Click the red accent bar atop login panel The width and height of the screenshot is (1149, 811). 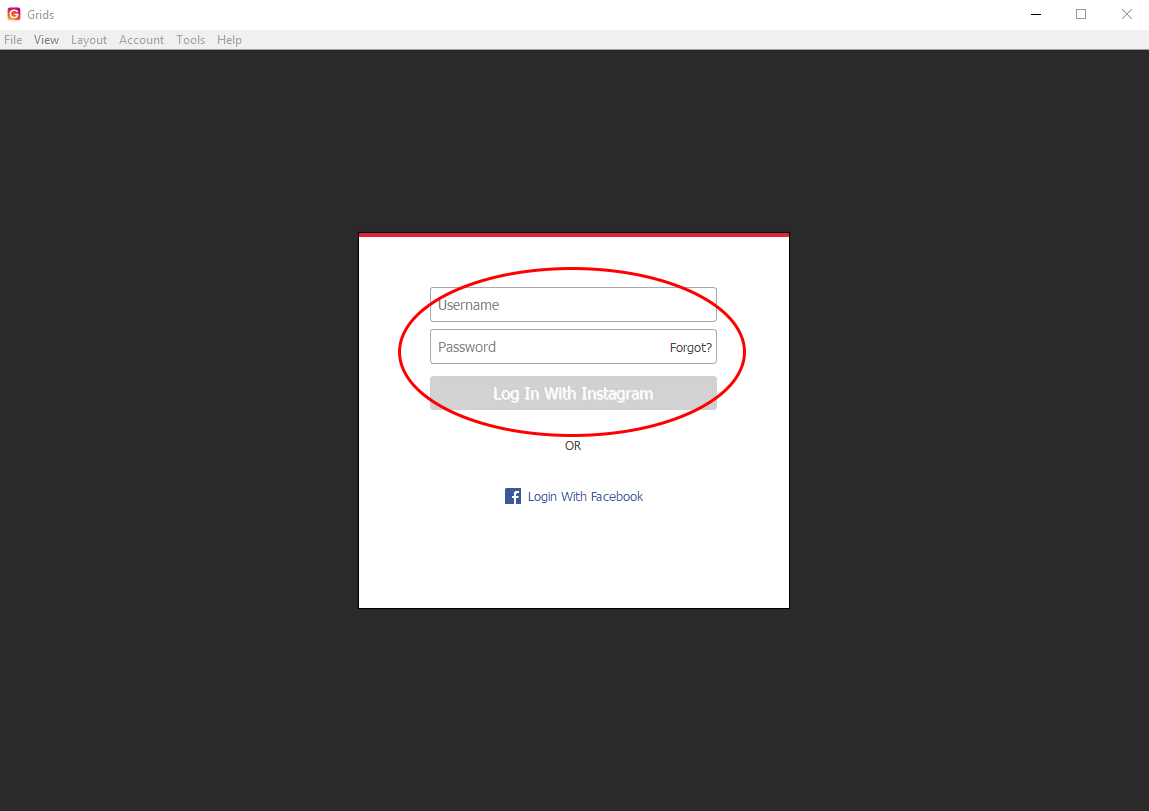point(574,235)
